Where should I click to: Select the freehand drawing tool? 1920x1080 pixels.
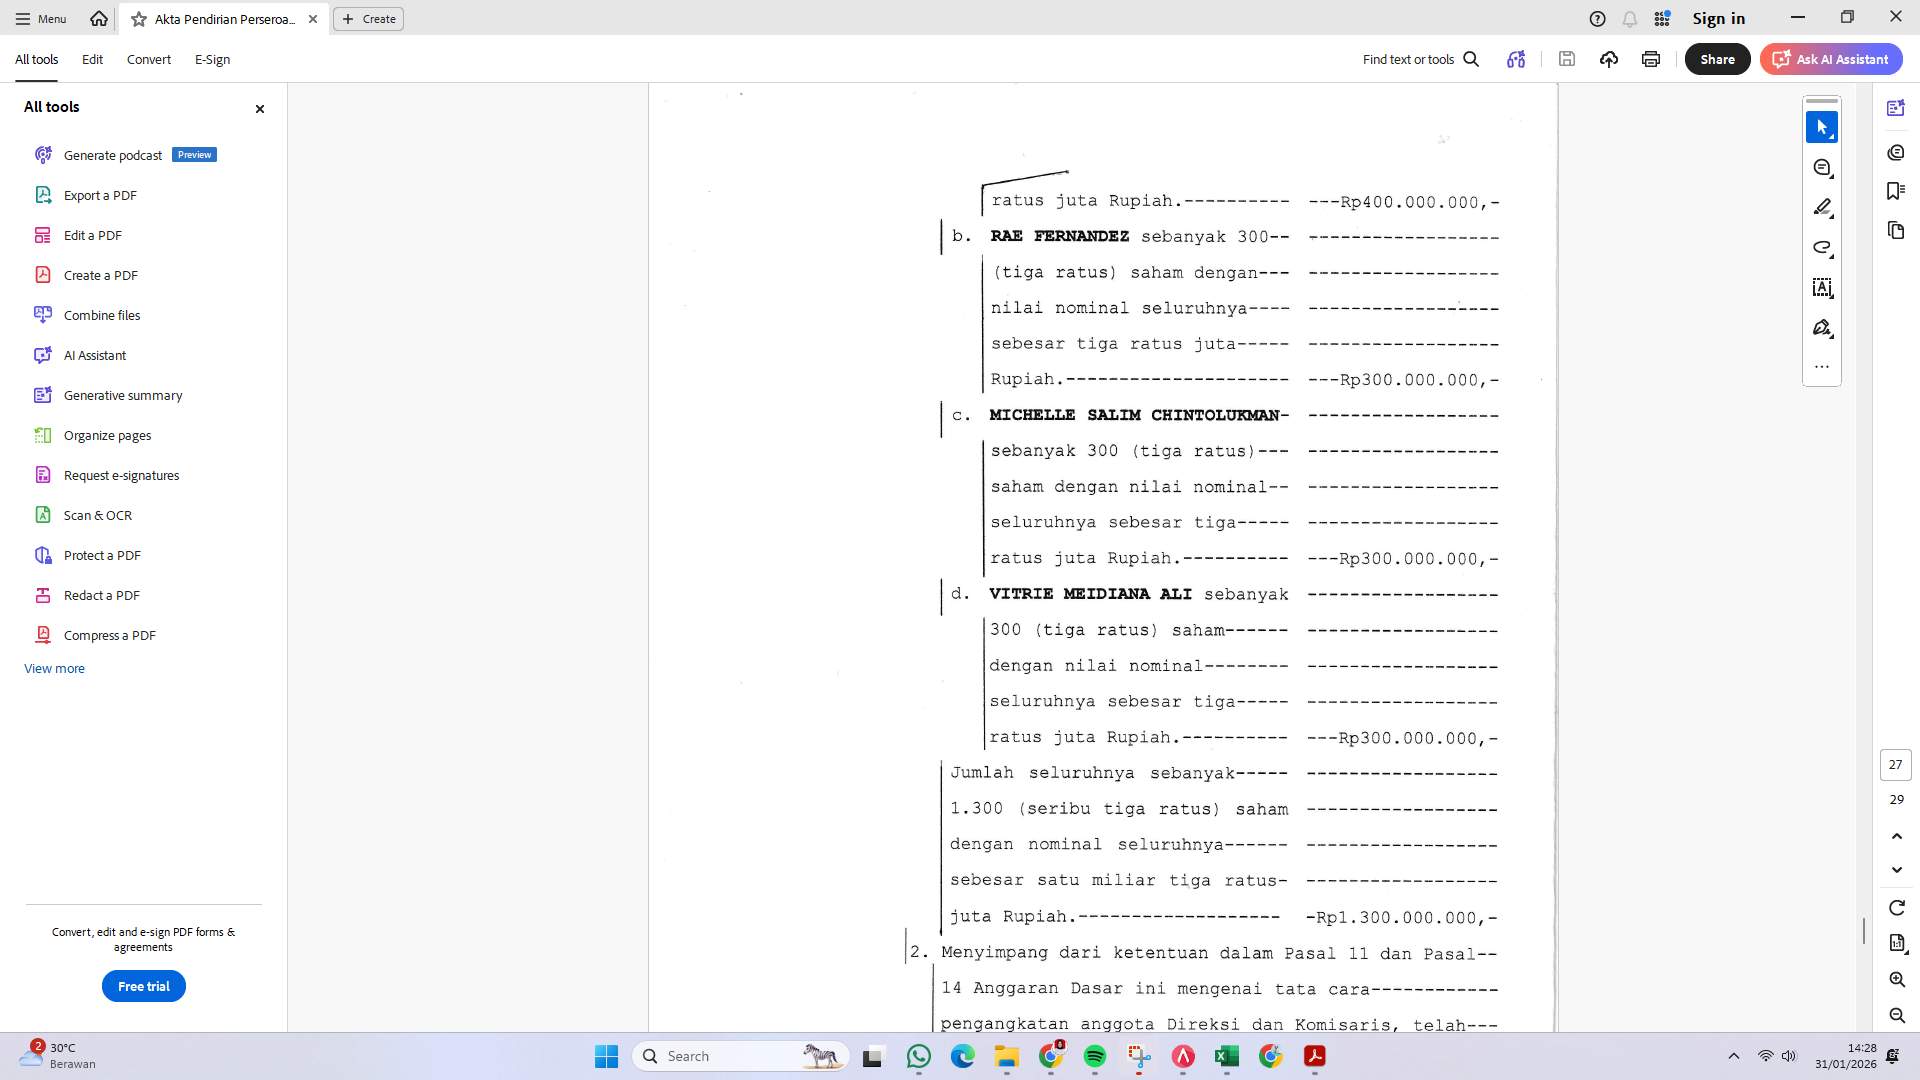coord(1822,247)
